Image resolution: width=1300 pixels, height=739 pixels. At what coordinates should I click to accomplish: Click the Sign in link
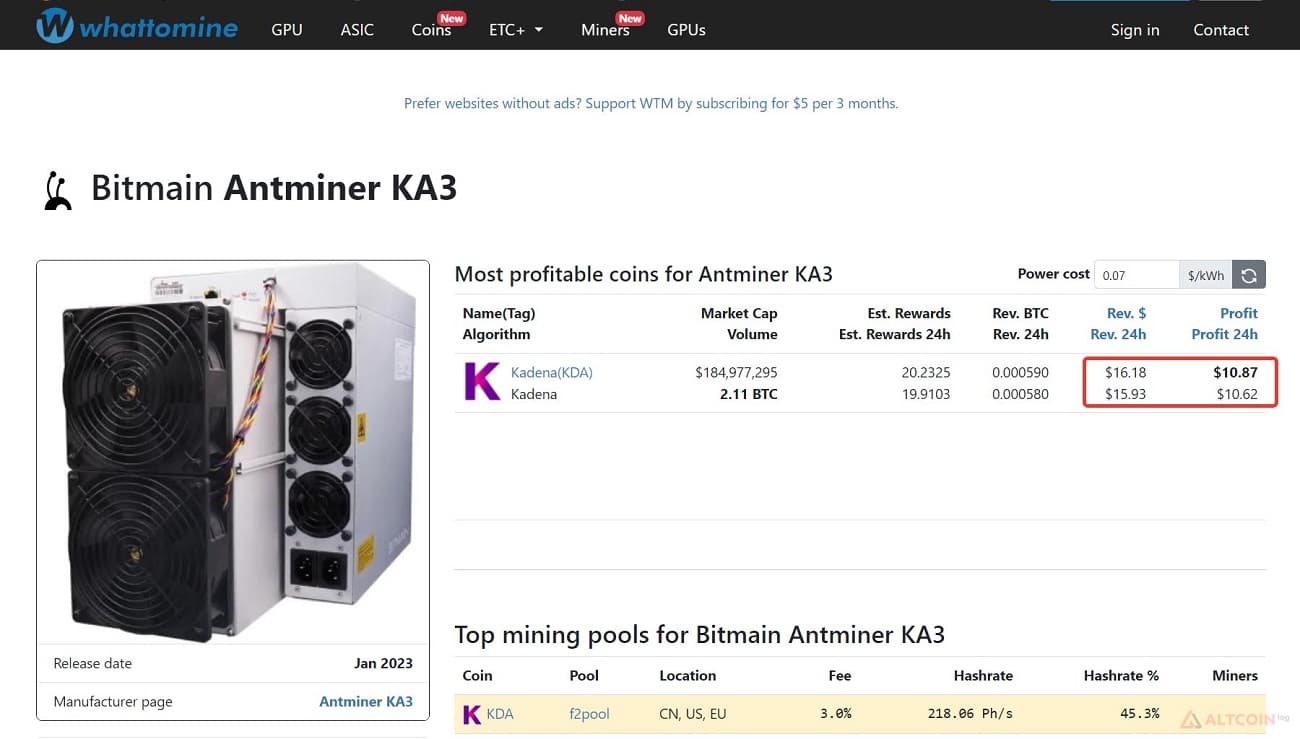1135,30
